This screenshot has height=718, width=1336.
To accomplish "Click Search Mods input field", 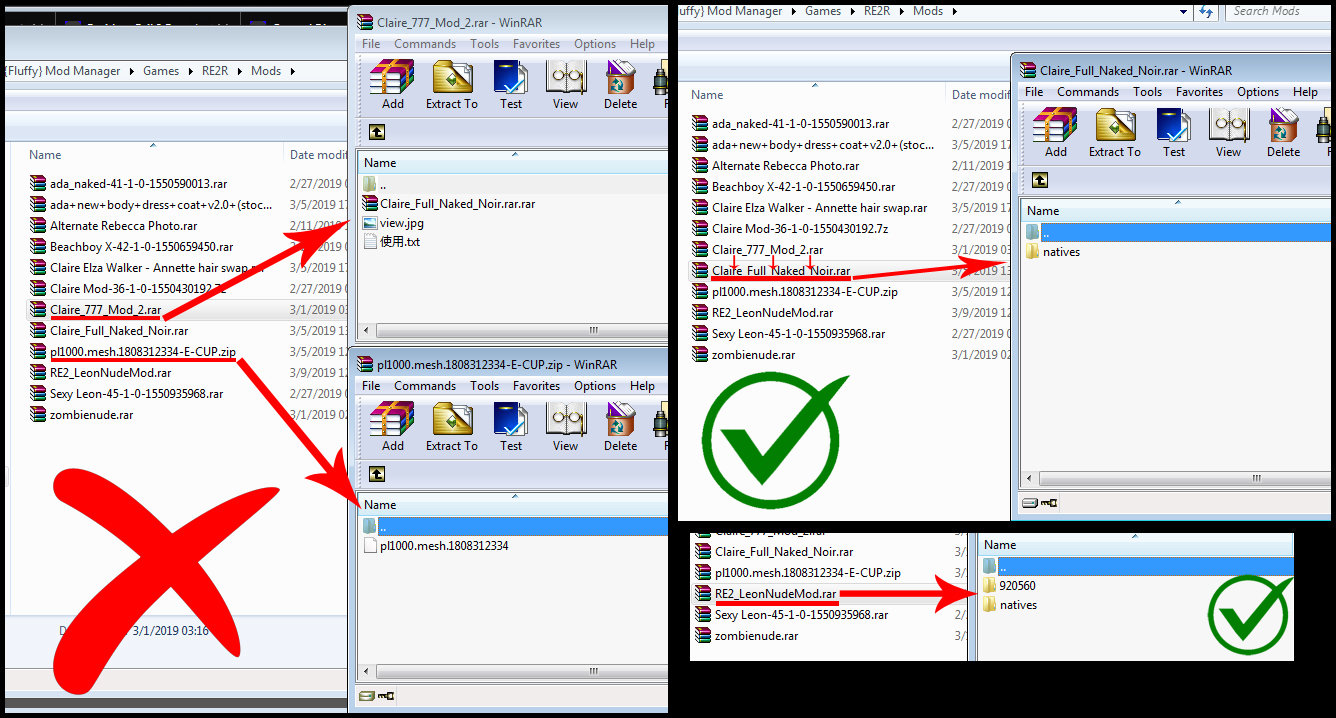I will click(1279, 11).
